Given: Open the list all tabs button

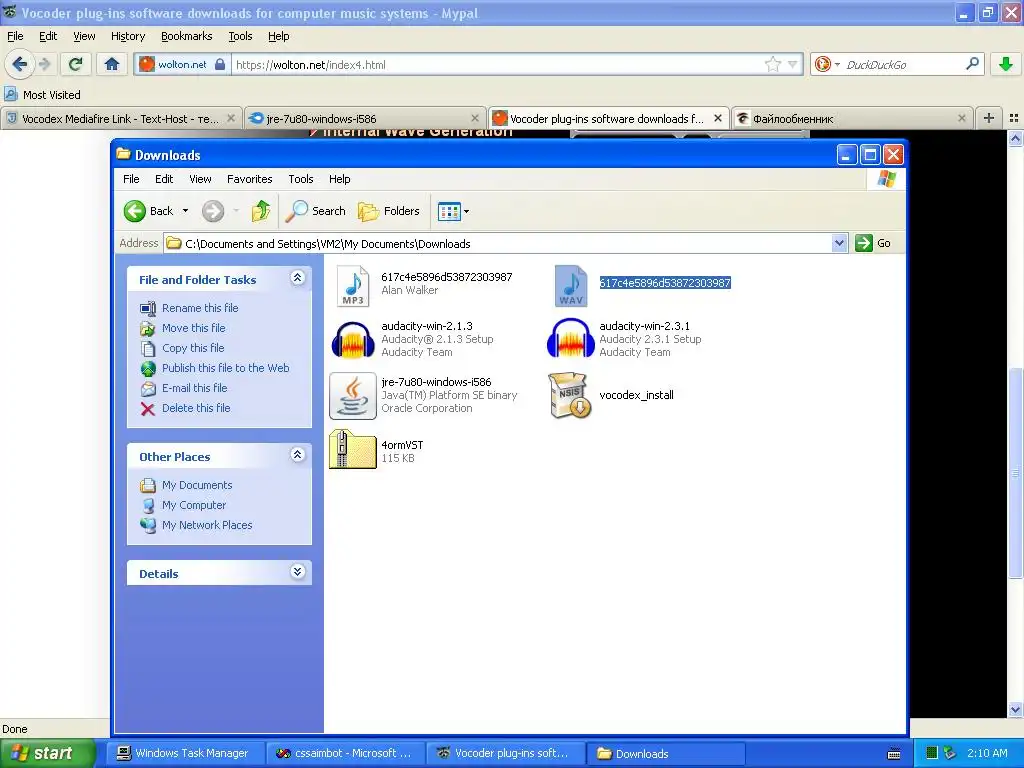Looking at the screenshot, I should (1014, 118).
